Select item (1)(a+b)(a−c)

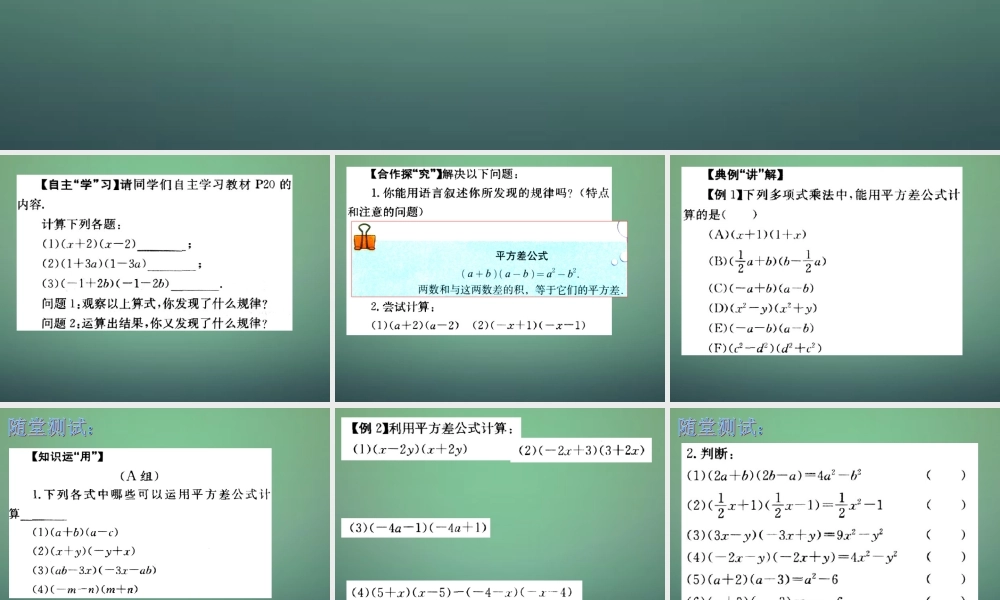tap(75, 532)
